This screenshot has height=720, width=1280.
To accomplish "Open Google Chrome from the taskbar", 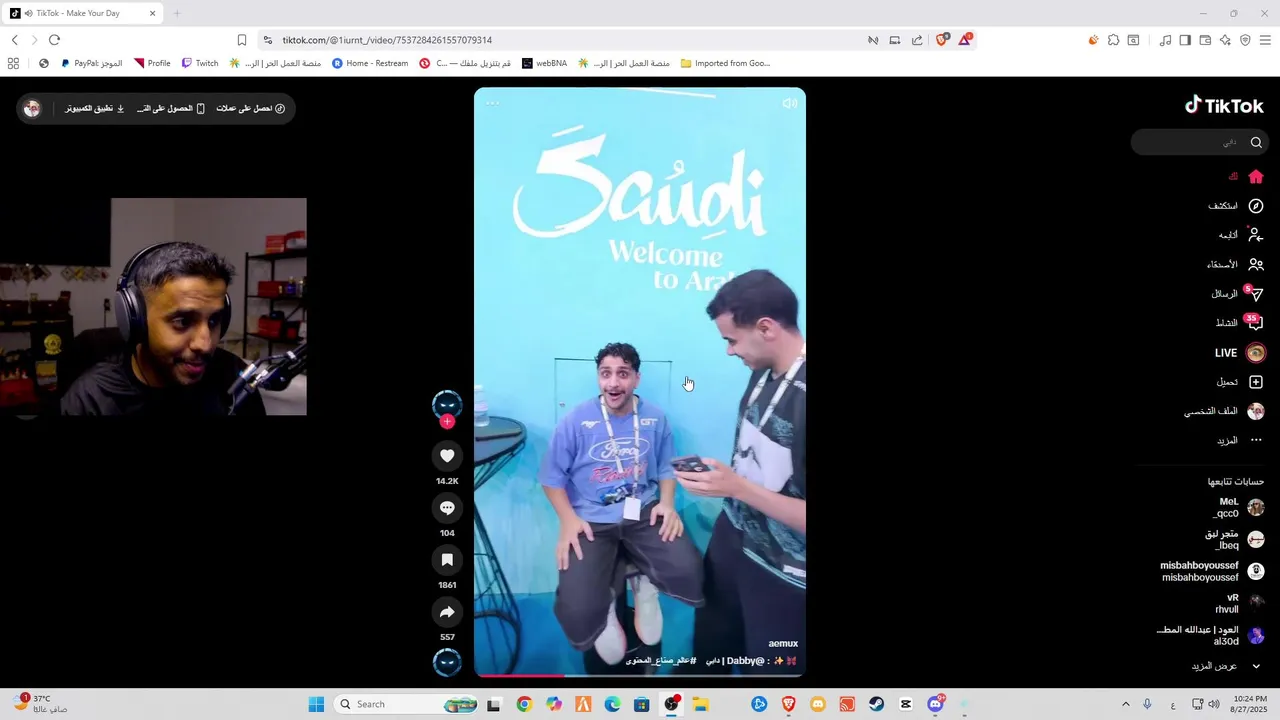I will tap(524, 704).
